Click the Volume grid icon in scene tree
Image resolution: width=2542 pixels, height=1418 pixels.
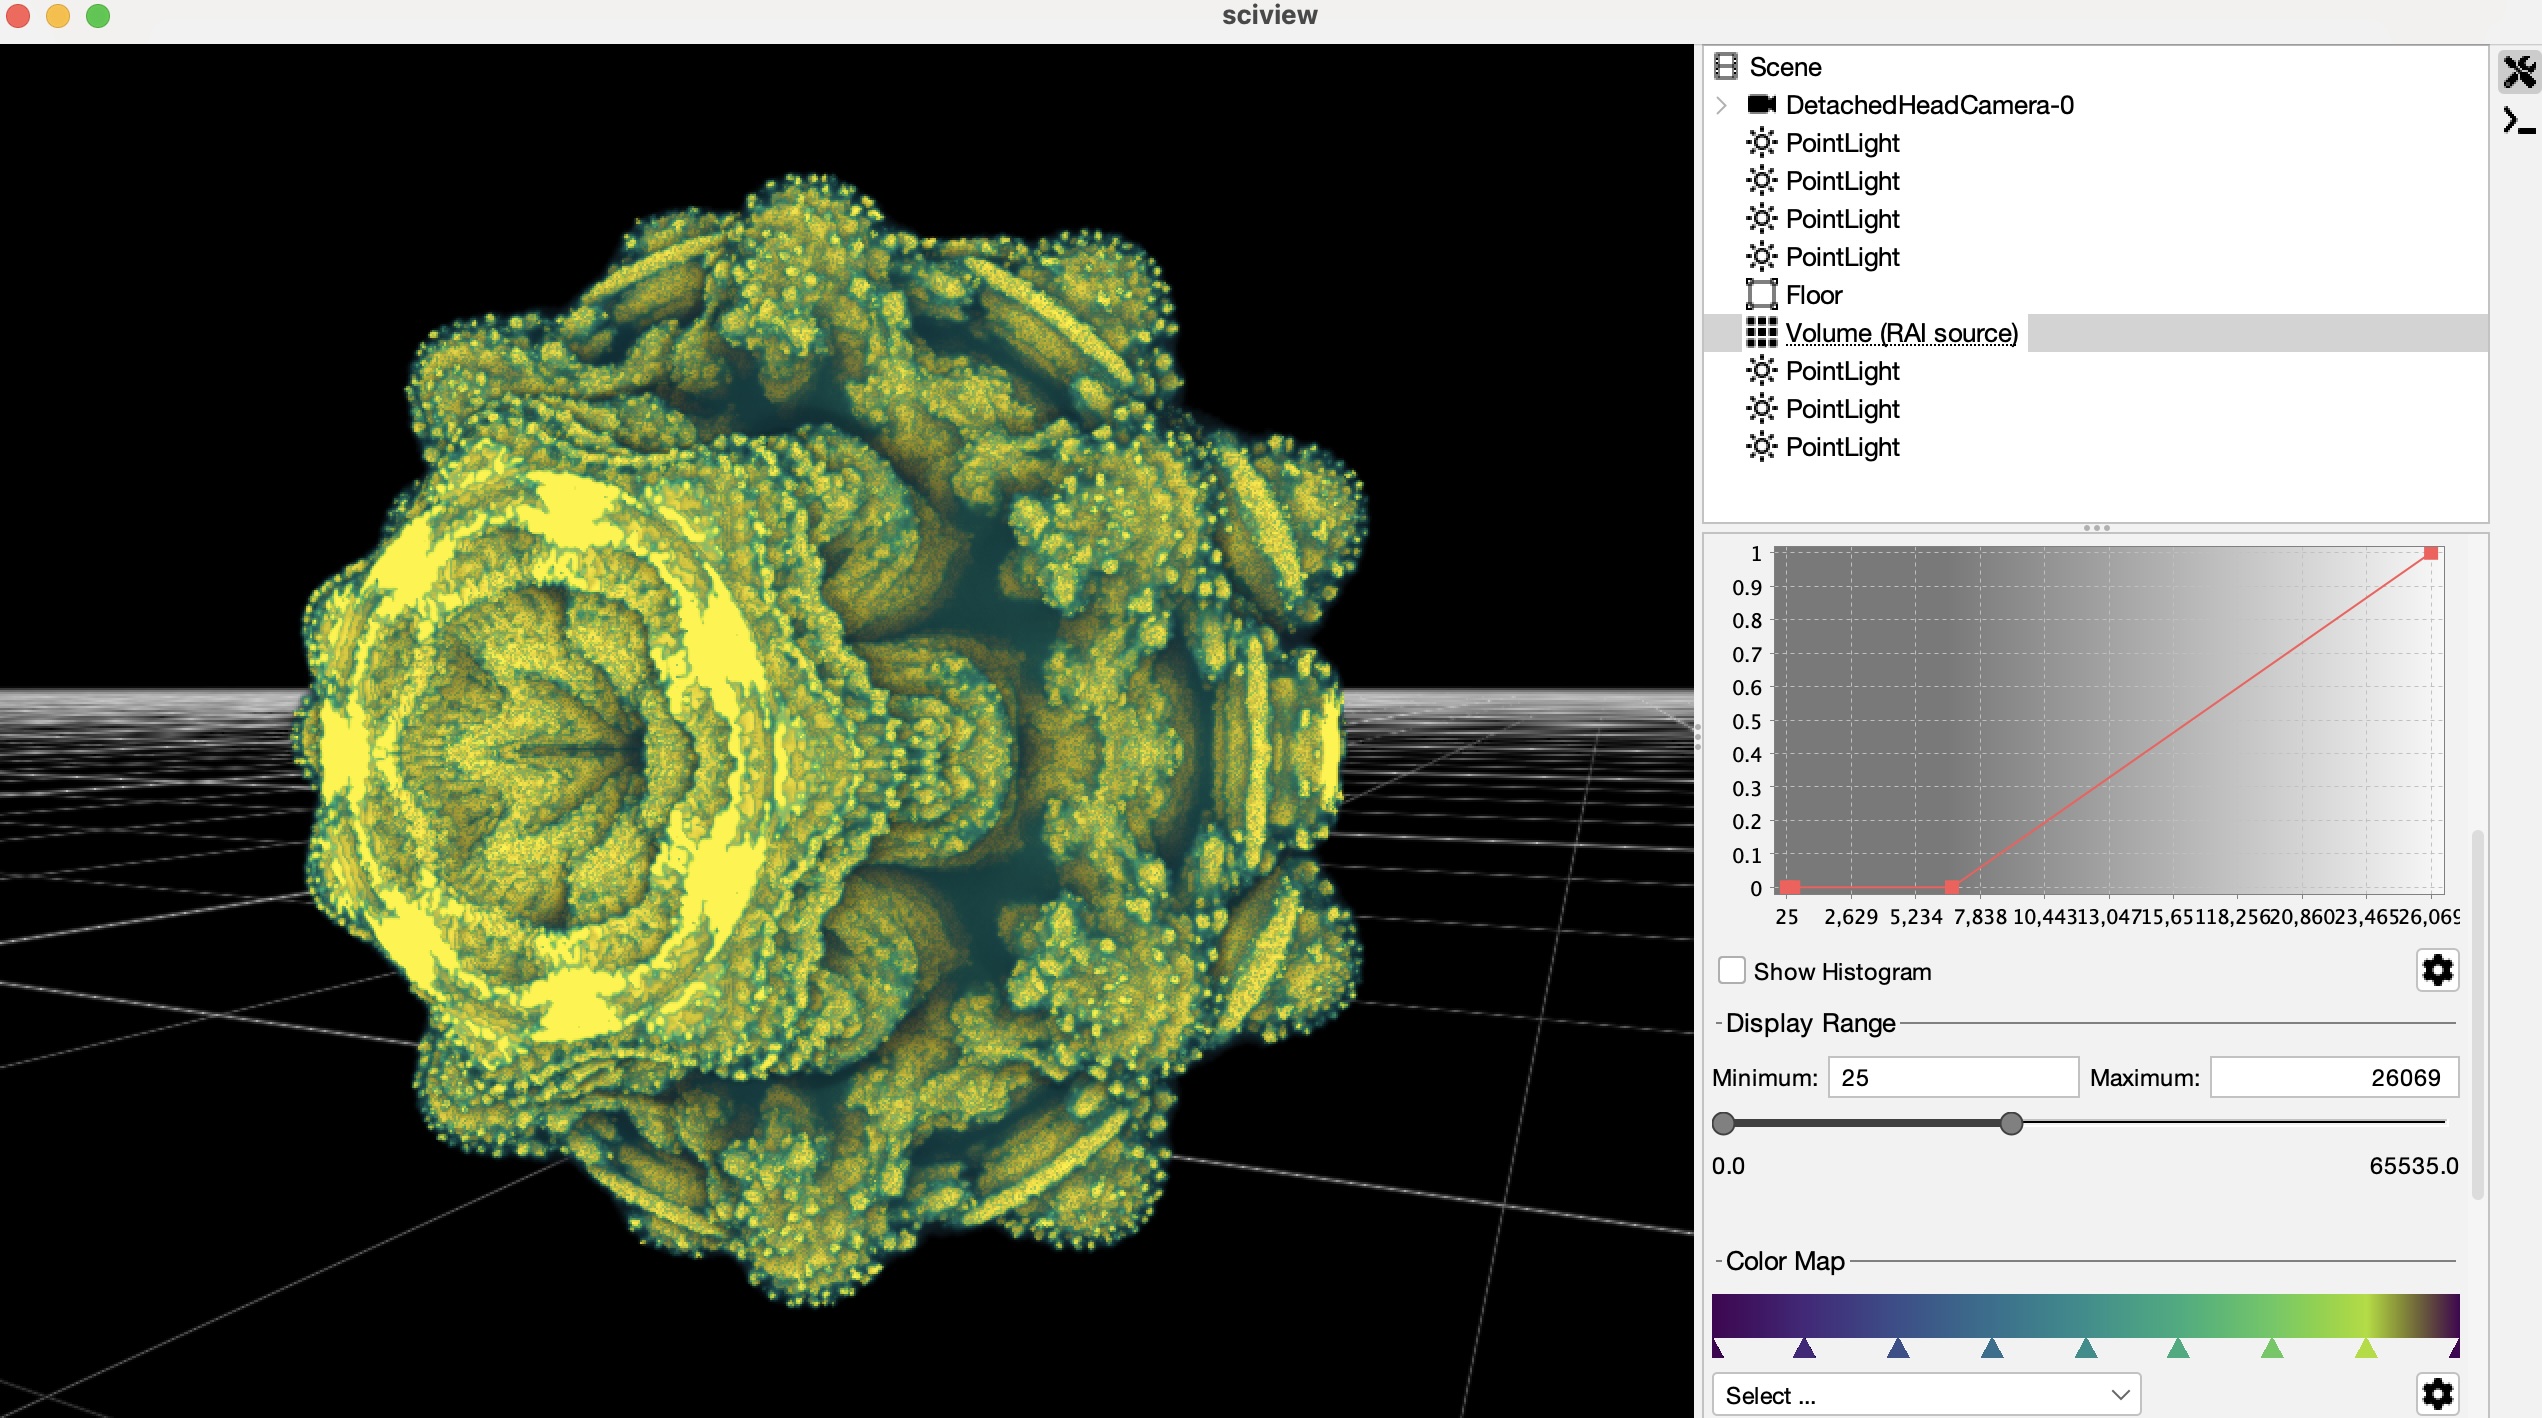(1761, 332)
